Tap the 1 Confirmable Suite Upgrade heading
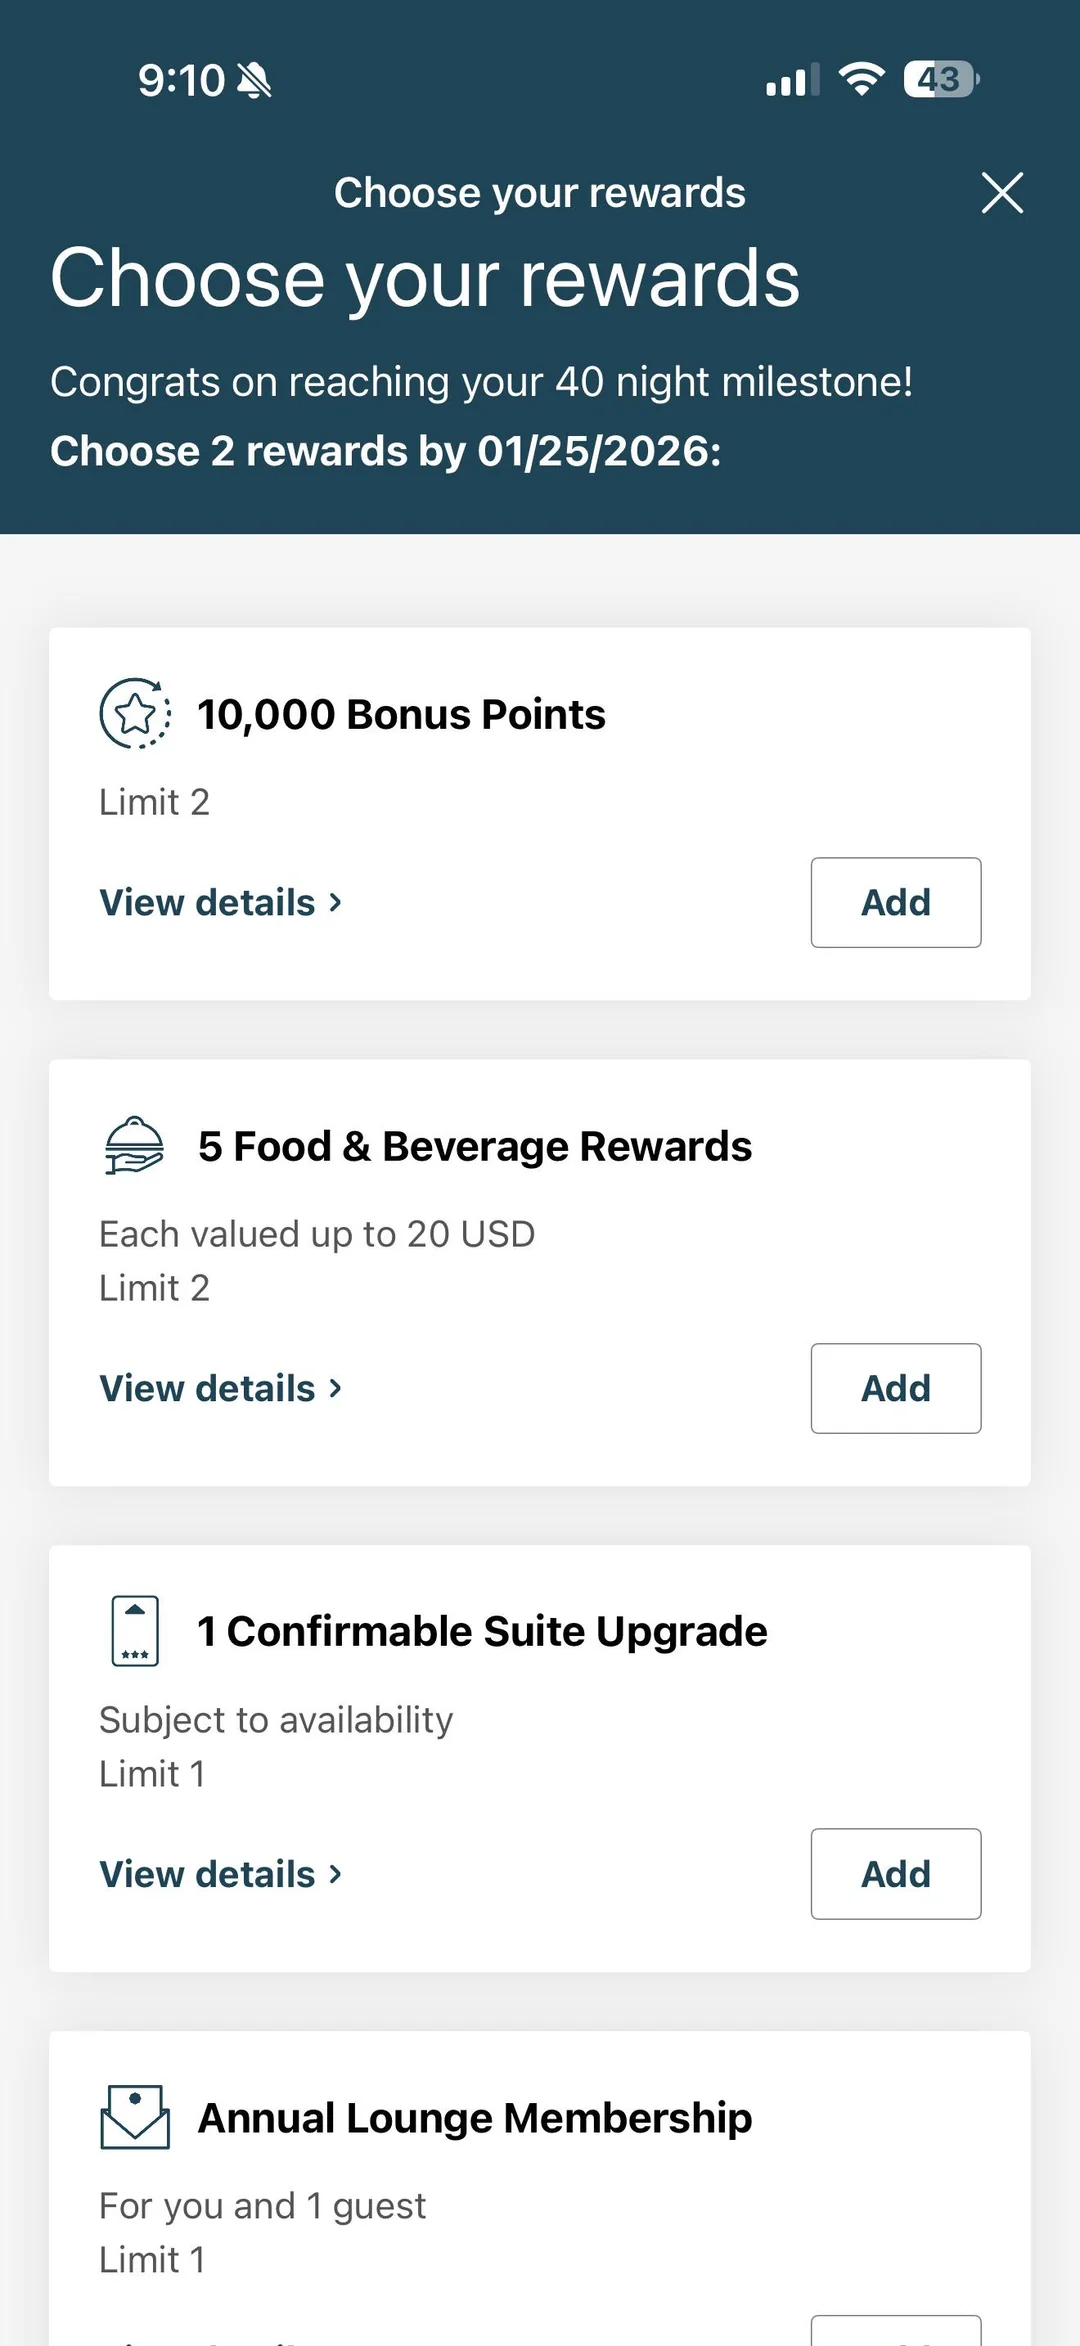The image size is (1080, 2346). (482, 1631)
